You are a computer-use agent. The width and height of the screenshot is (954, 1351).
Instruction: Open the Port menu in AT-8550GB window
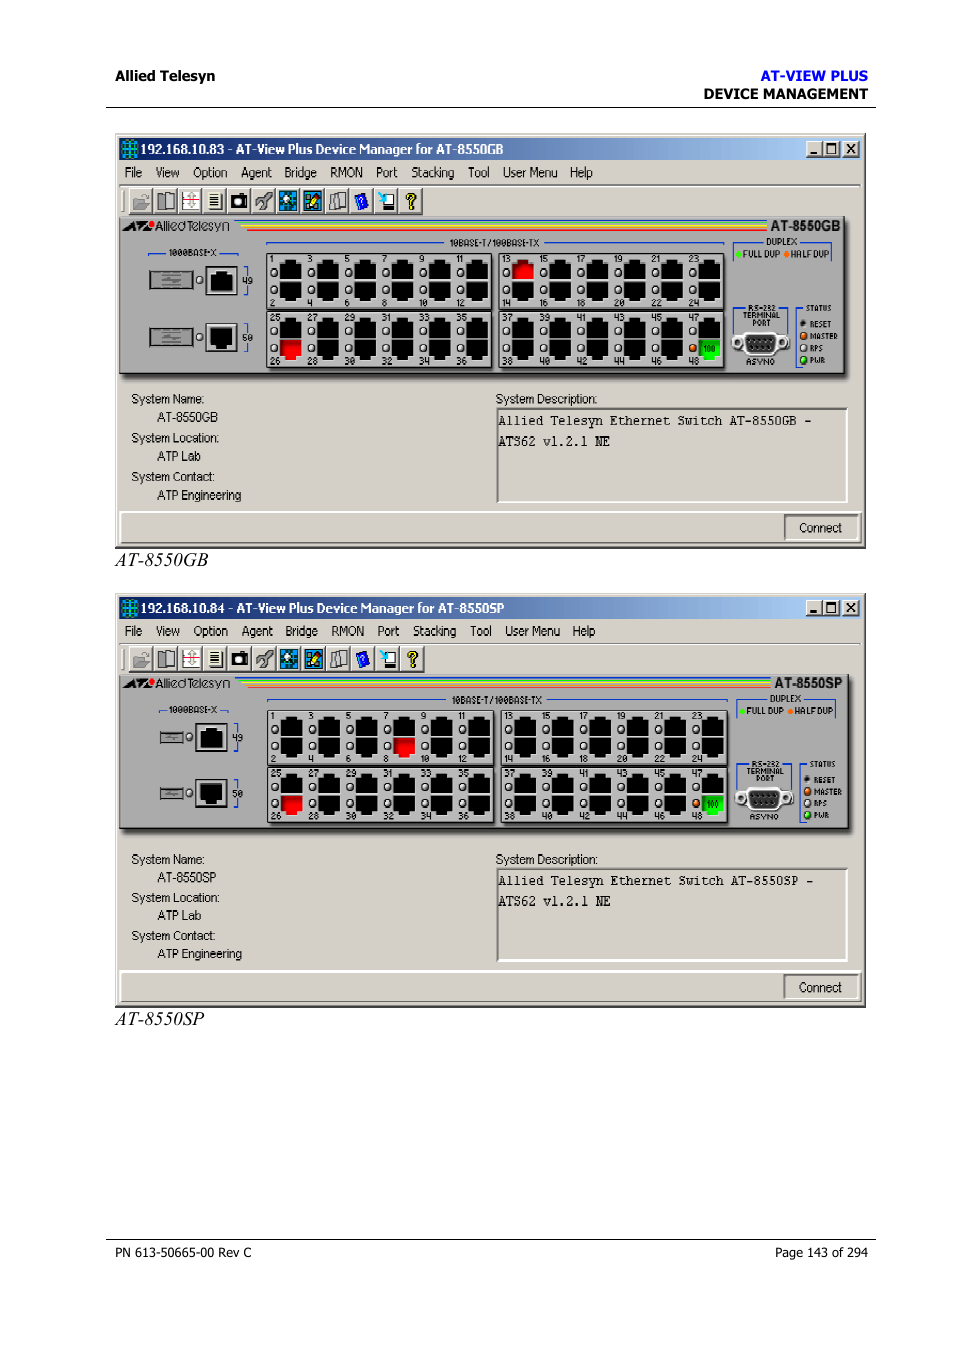(386, 173)
